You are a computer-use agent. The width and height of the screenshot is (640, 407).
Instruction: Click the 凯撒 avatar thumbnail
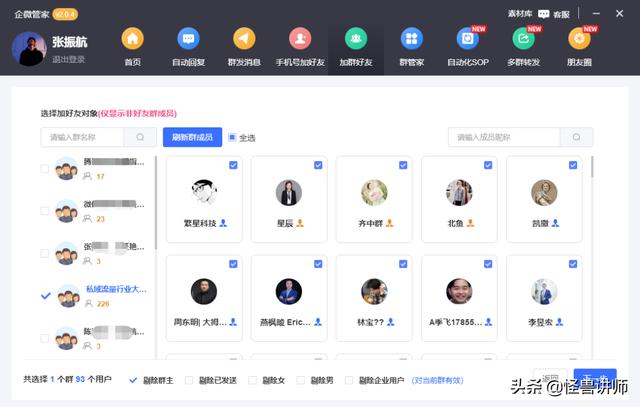point(544,193)
